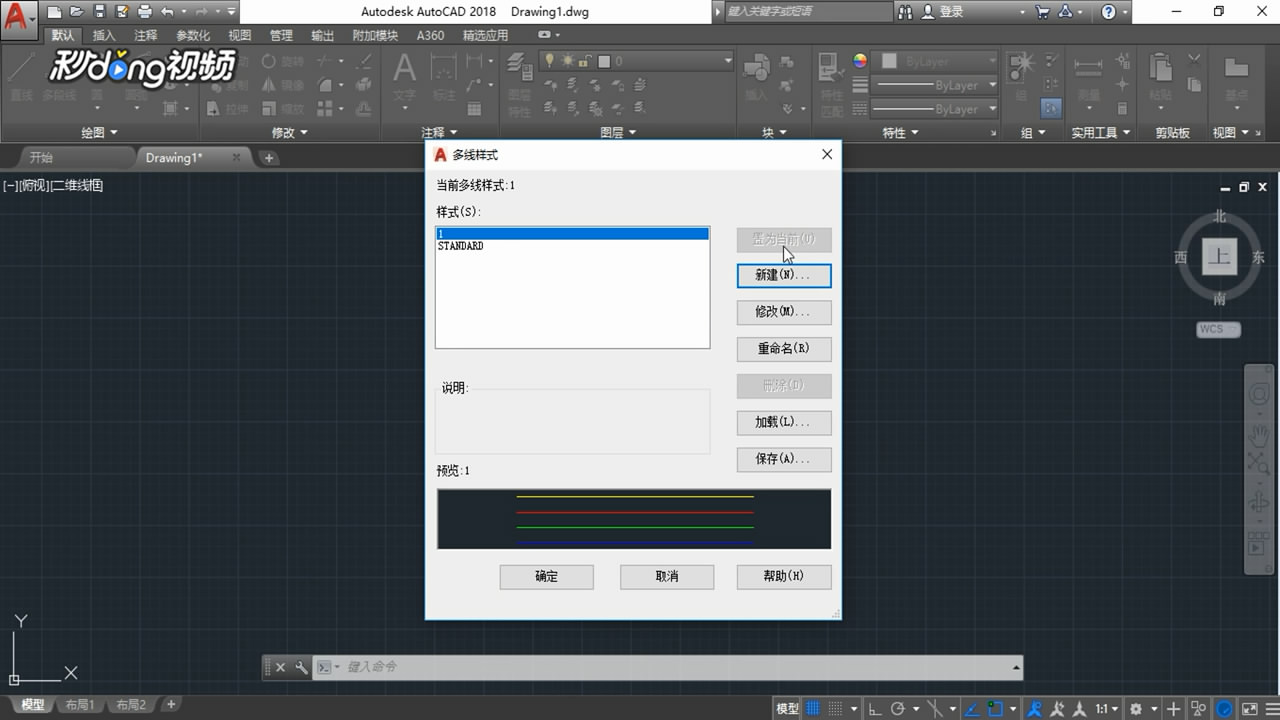
Task: Click the 登录 sign-in button
Action: tap(943, 12)
